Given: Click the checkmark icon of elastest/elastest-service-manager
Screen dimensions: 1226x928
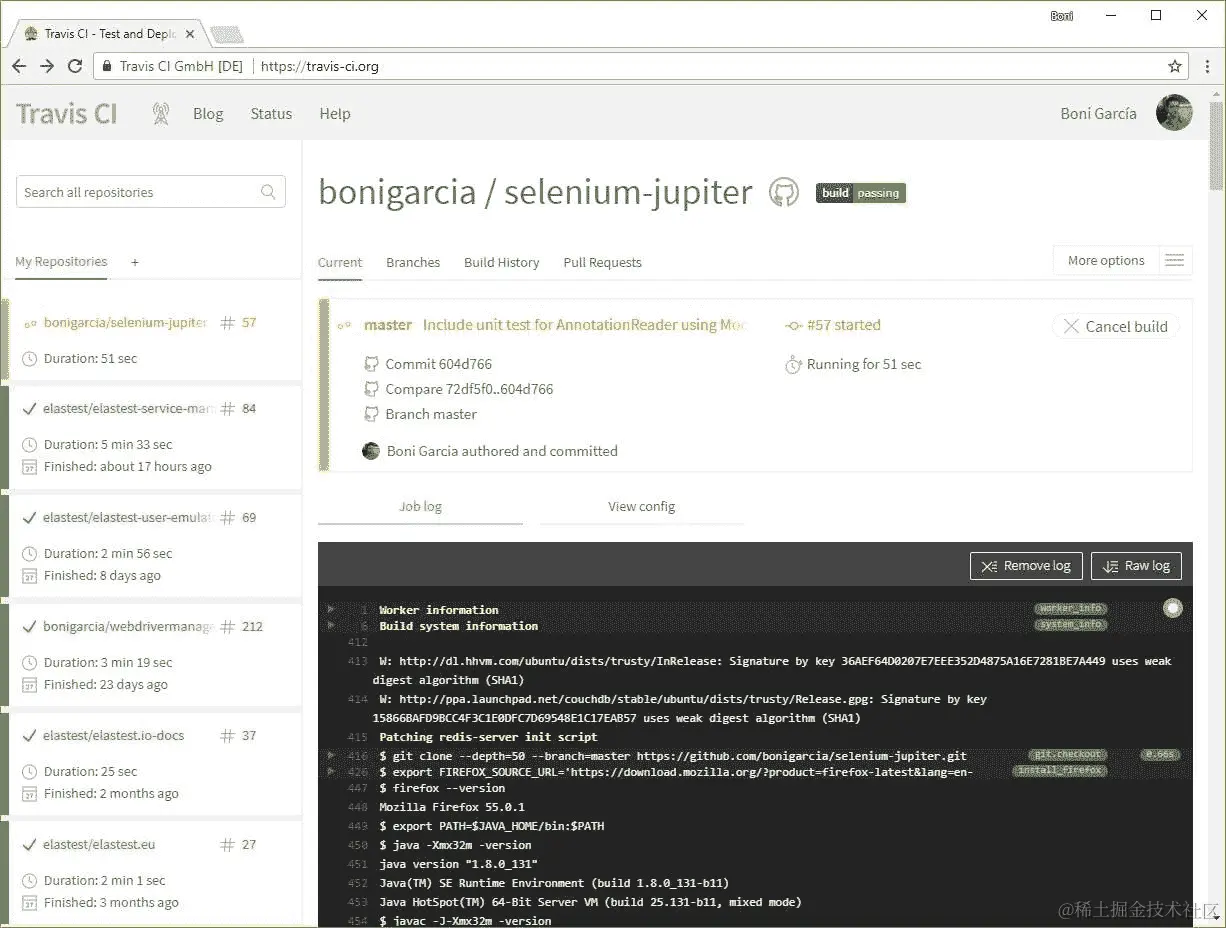Looking at the screenshot, I should click(29, 408).
